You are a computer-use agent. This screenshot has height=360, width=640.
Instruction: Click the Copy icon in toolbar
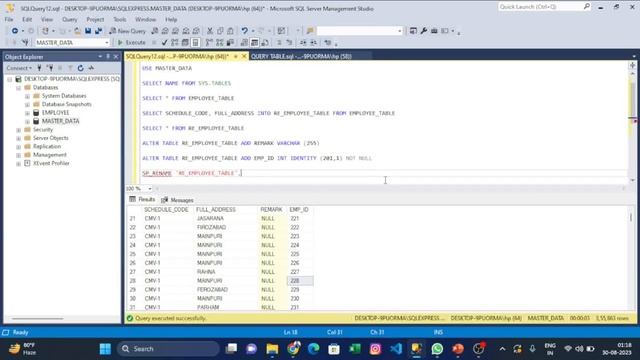(220, 31)
